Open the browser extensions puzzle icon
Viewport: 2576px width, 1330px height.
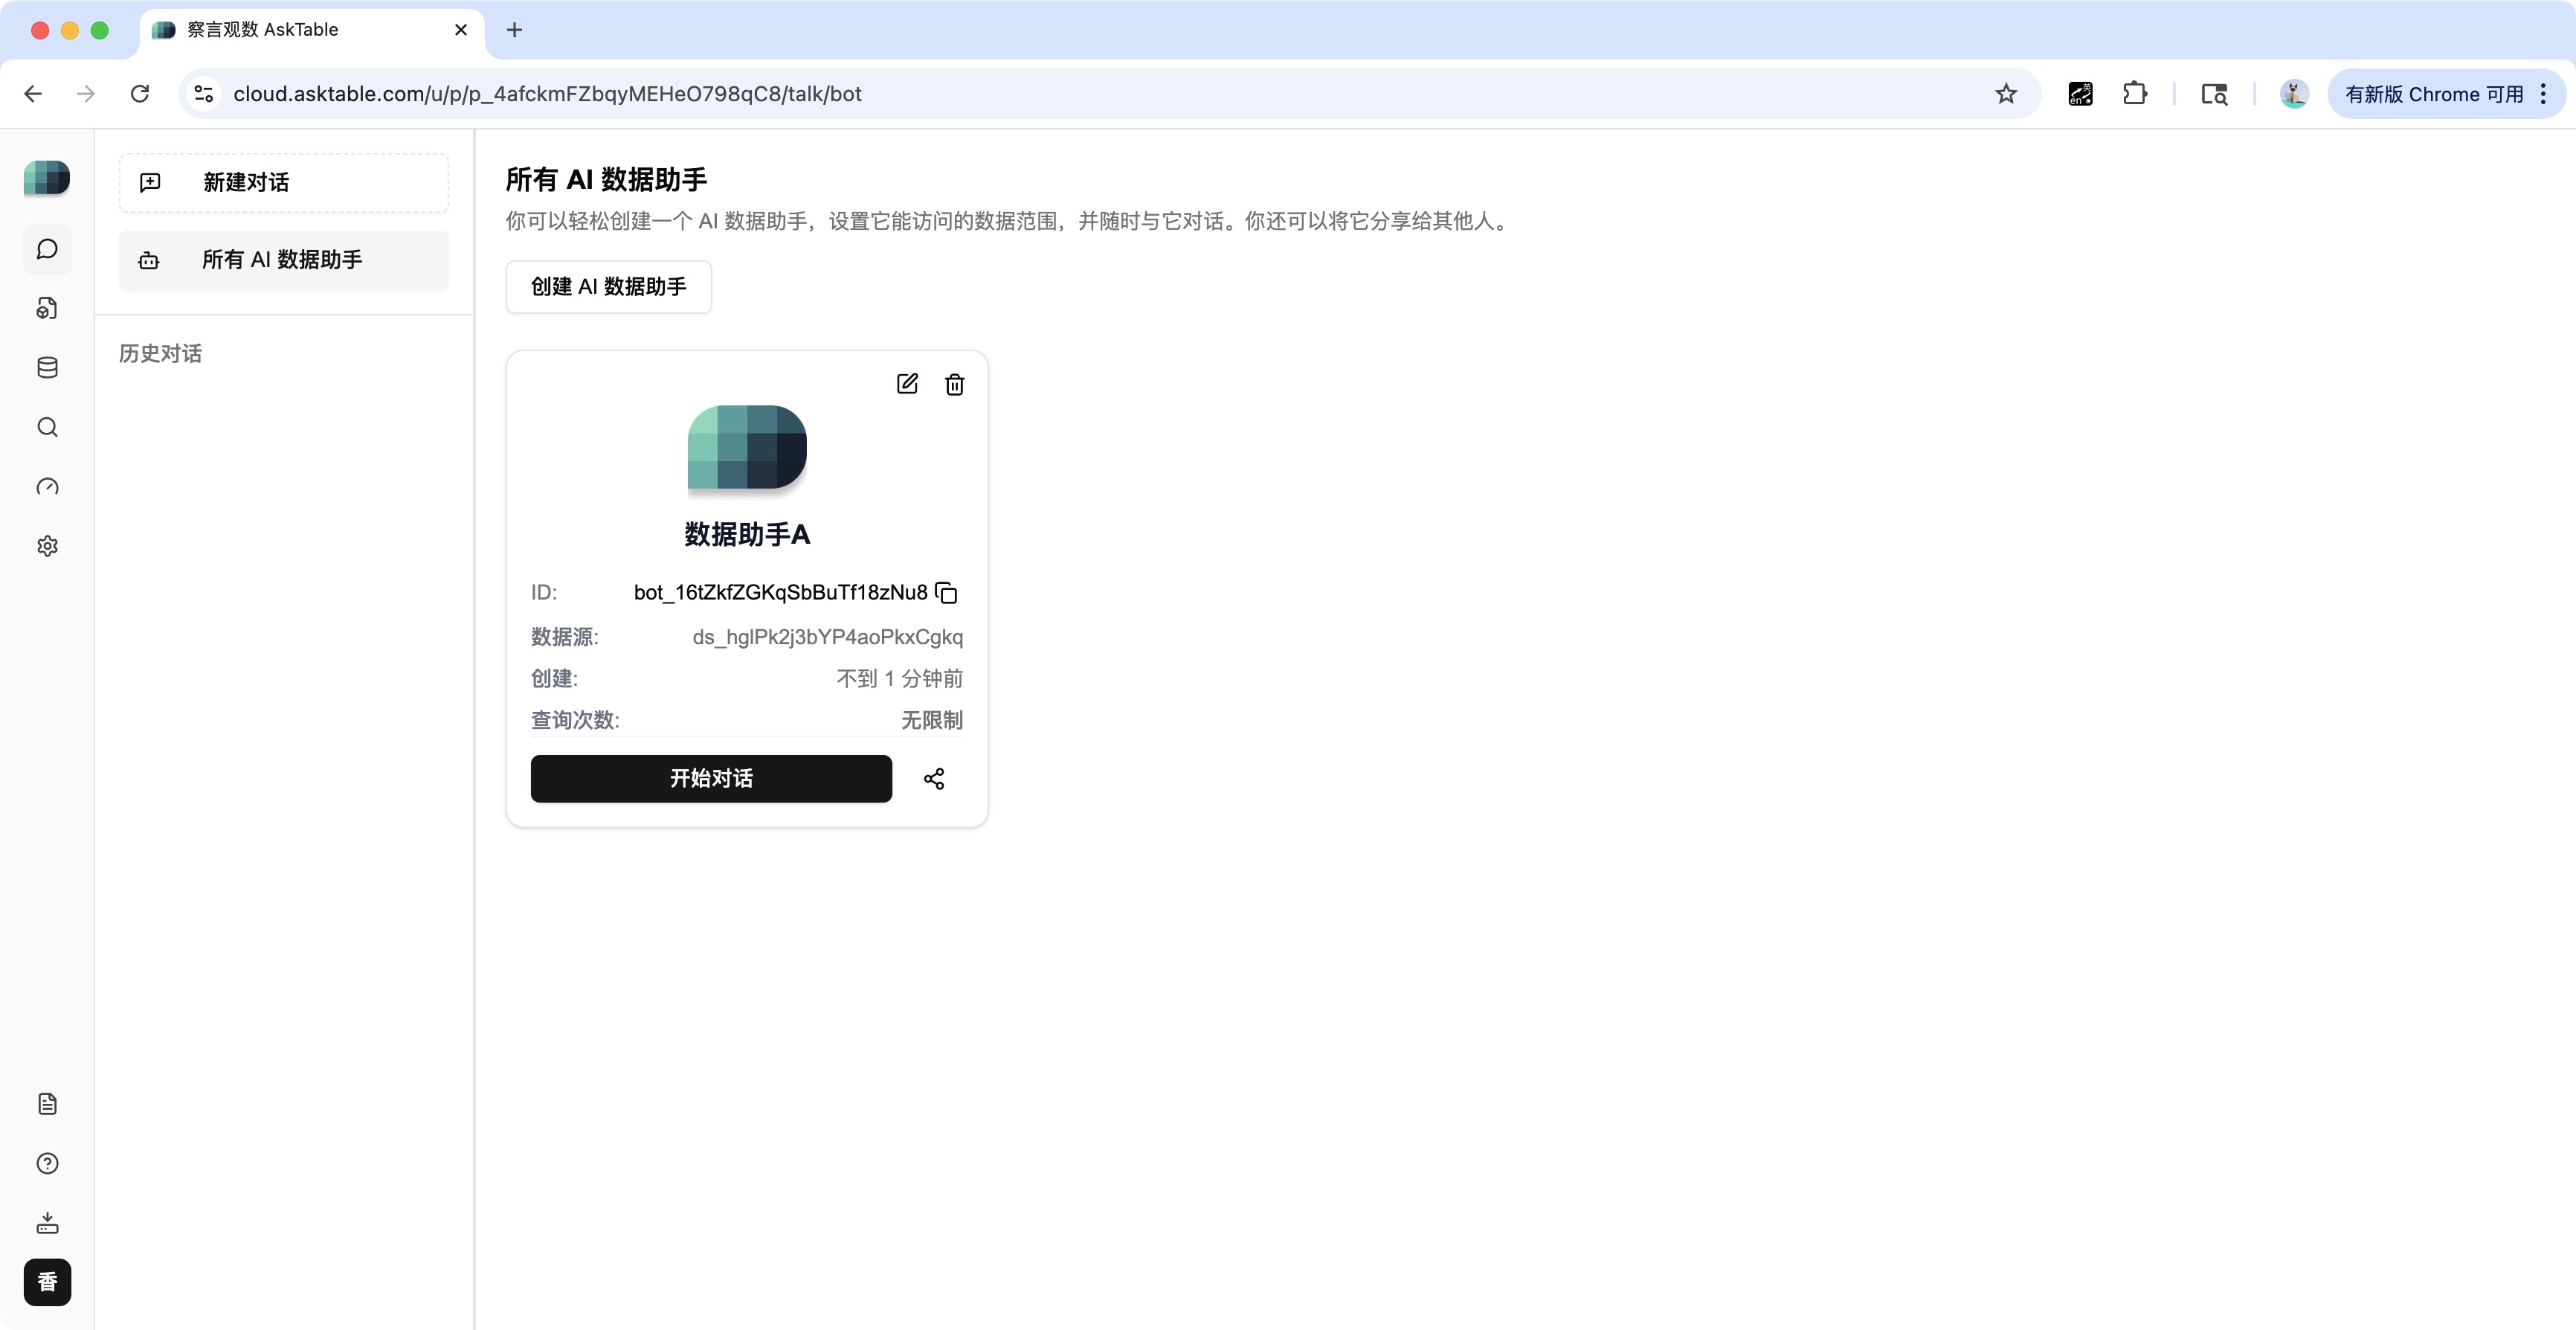(x=2136, y=93)
